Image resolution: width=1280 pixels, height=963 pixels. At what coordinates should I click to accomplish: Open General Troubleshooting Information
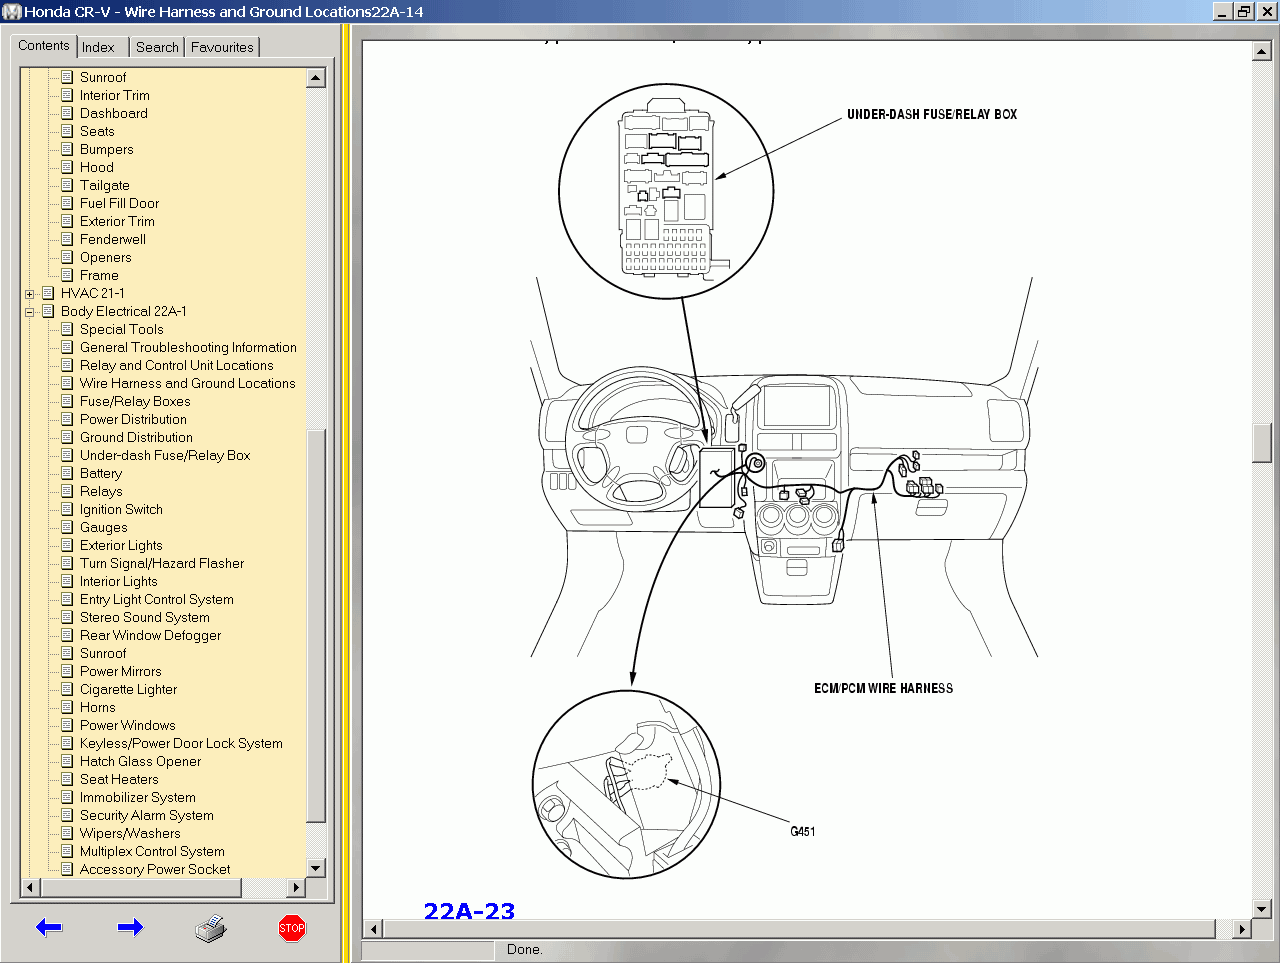(188, 347)
